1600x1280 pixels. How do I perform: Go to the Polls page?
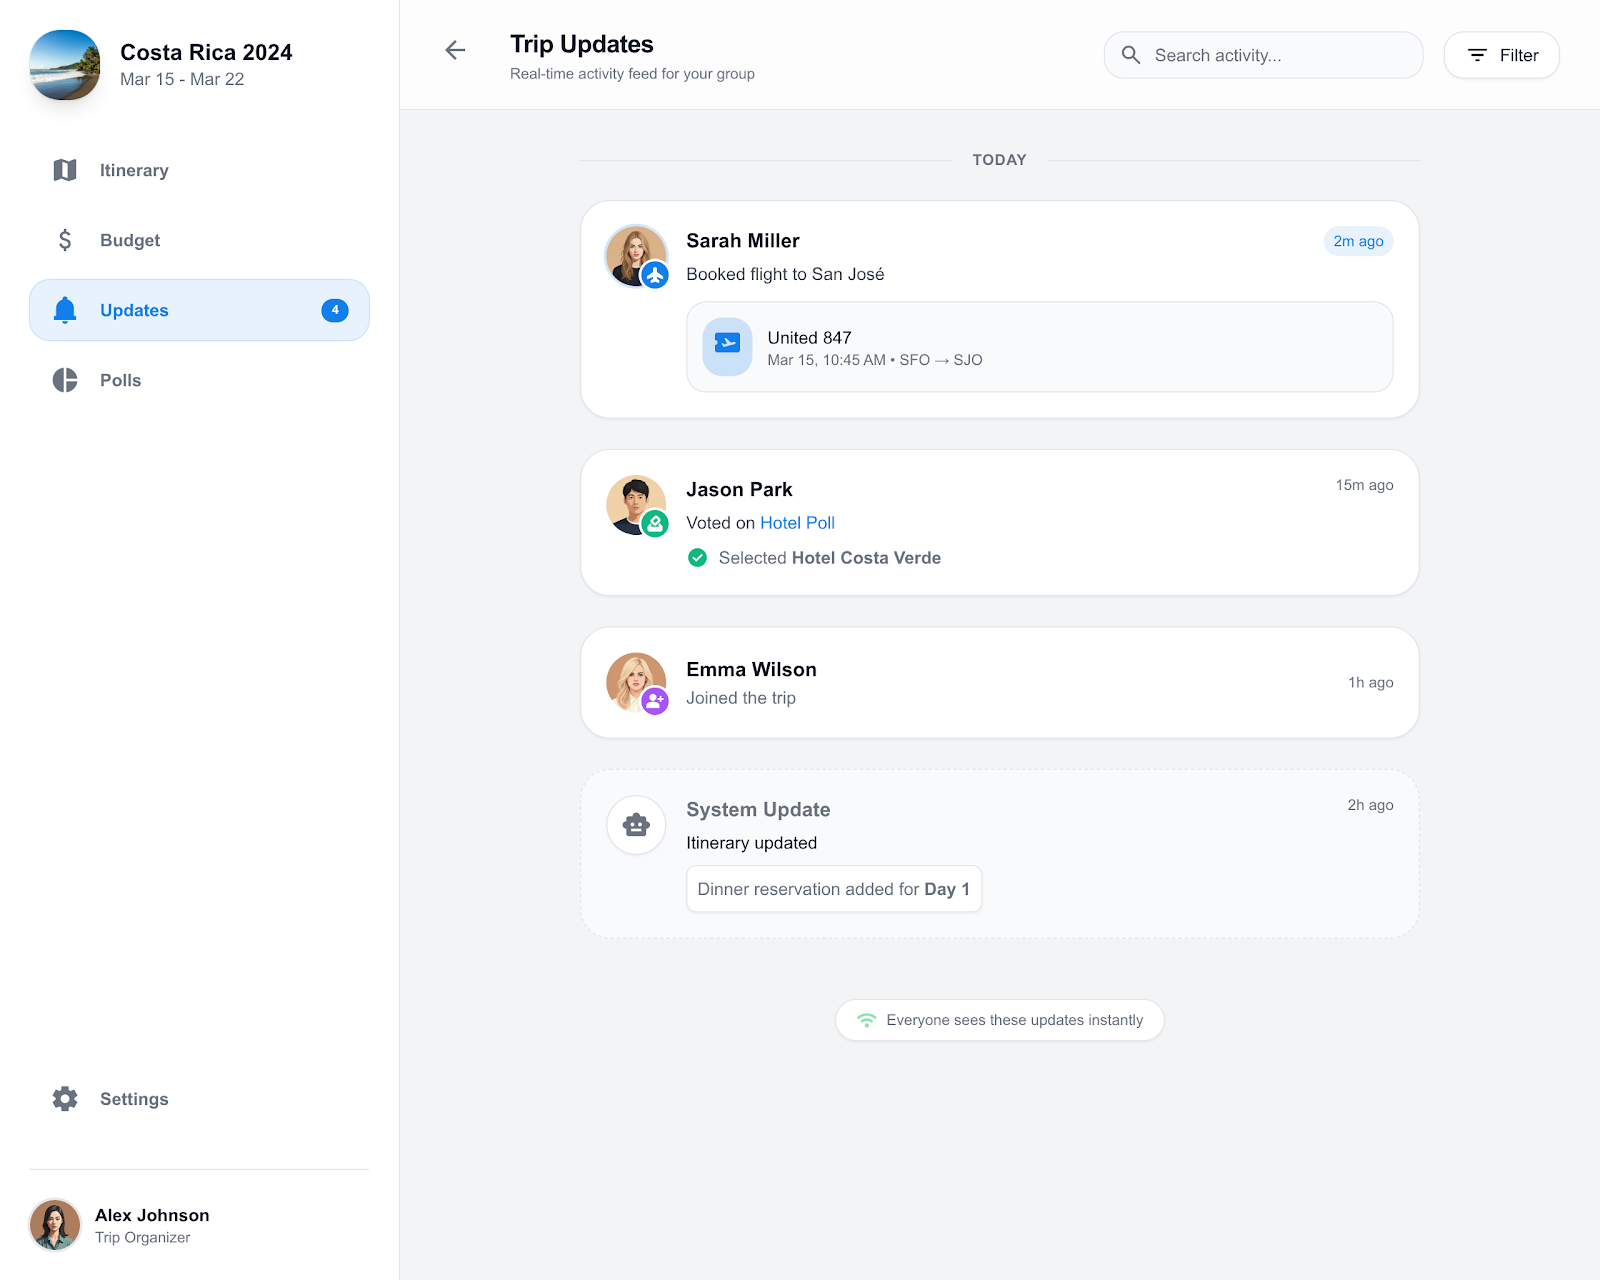tap(121, 380)
